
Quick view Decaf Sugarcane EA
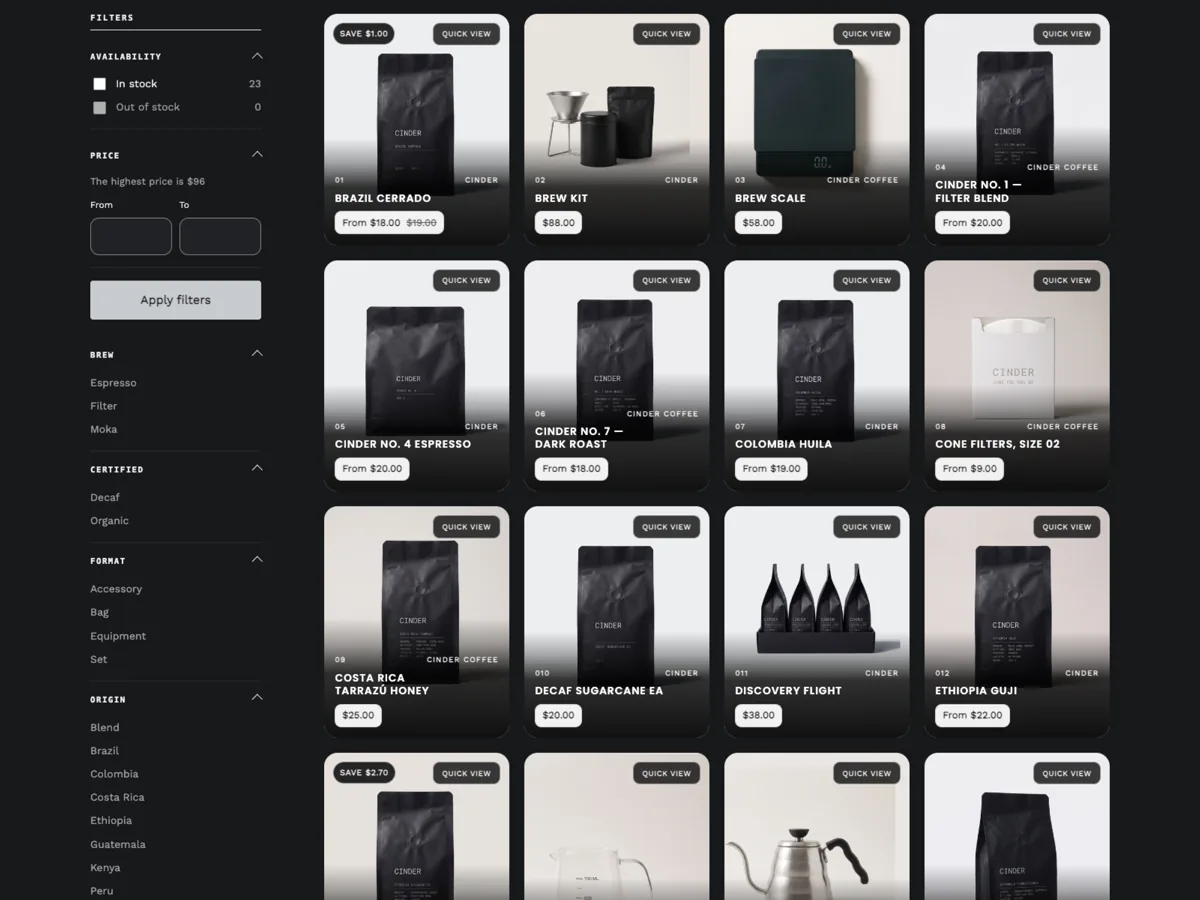pos(666,527)
